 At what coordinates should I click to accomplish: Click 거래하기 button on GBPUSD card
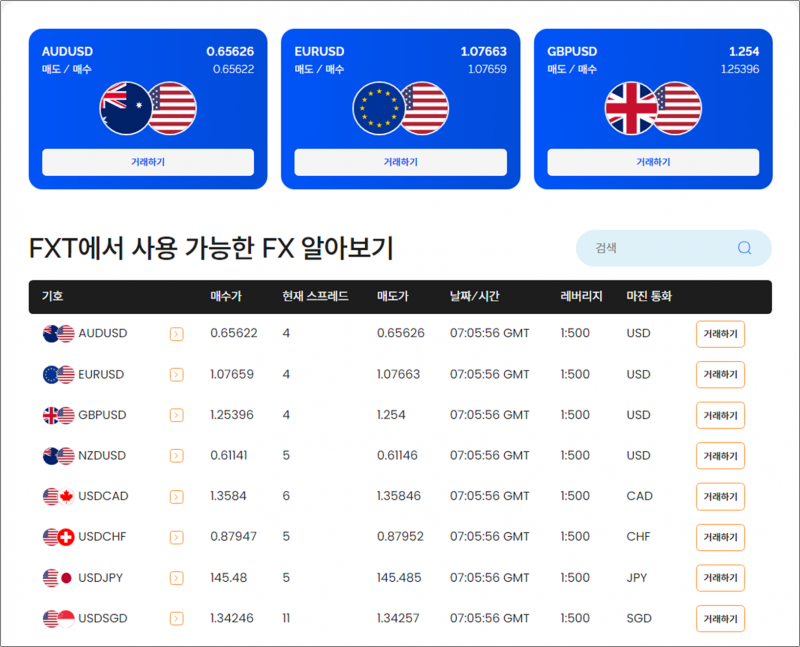653,162
